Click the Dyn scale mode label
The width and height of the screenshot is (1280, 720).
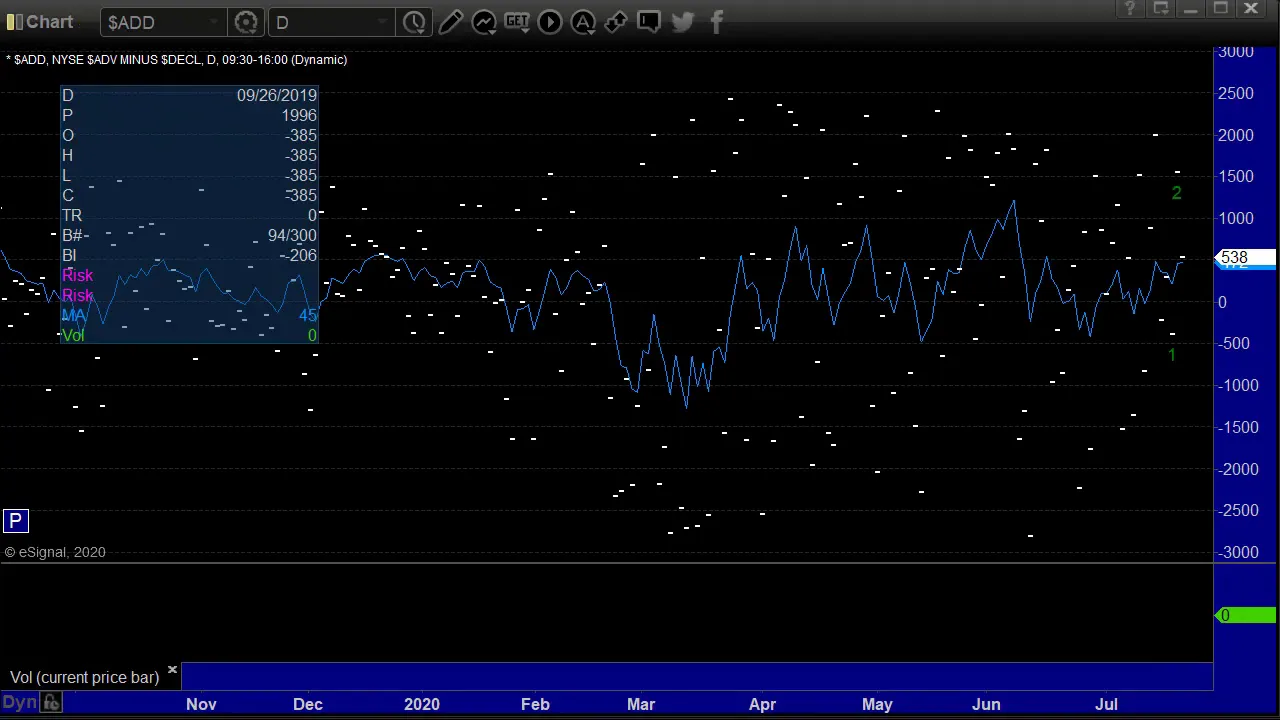20,703
